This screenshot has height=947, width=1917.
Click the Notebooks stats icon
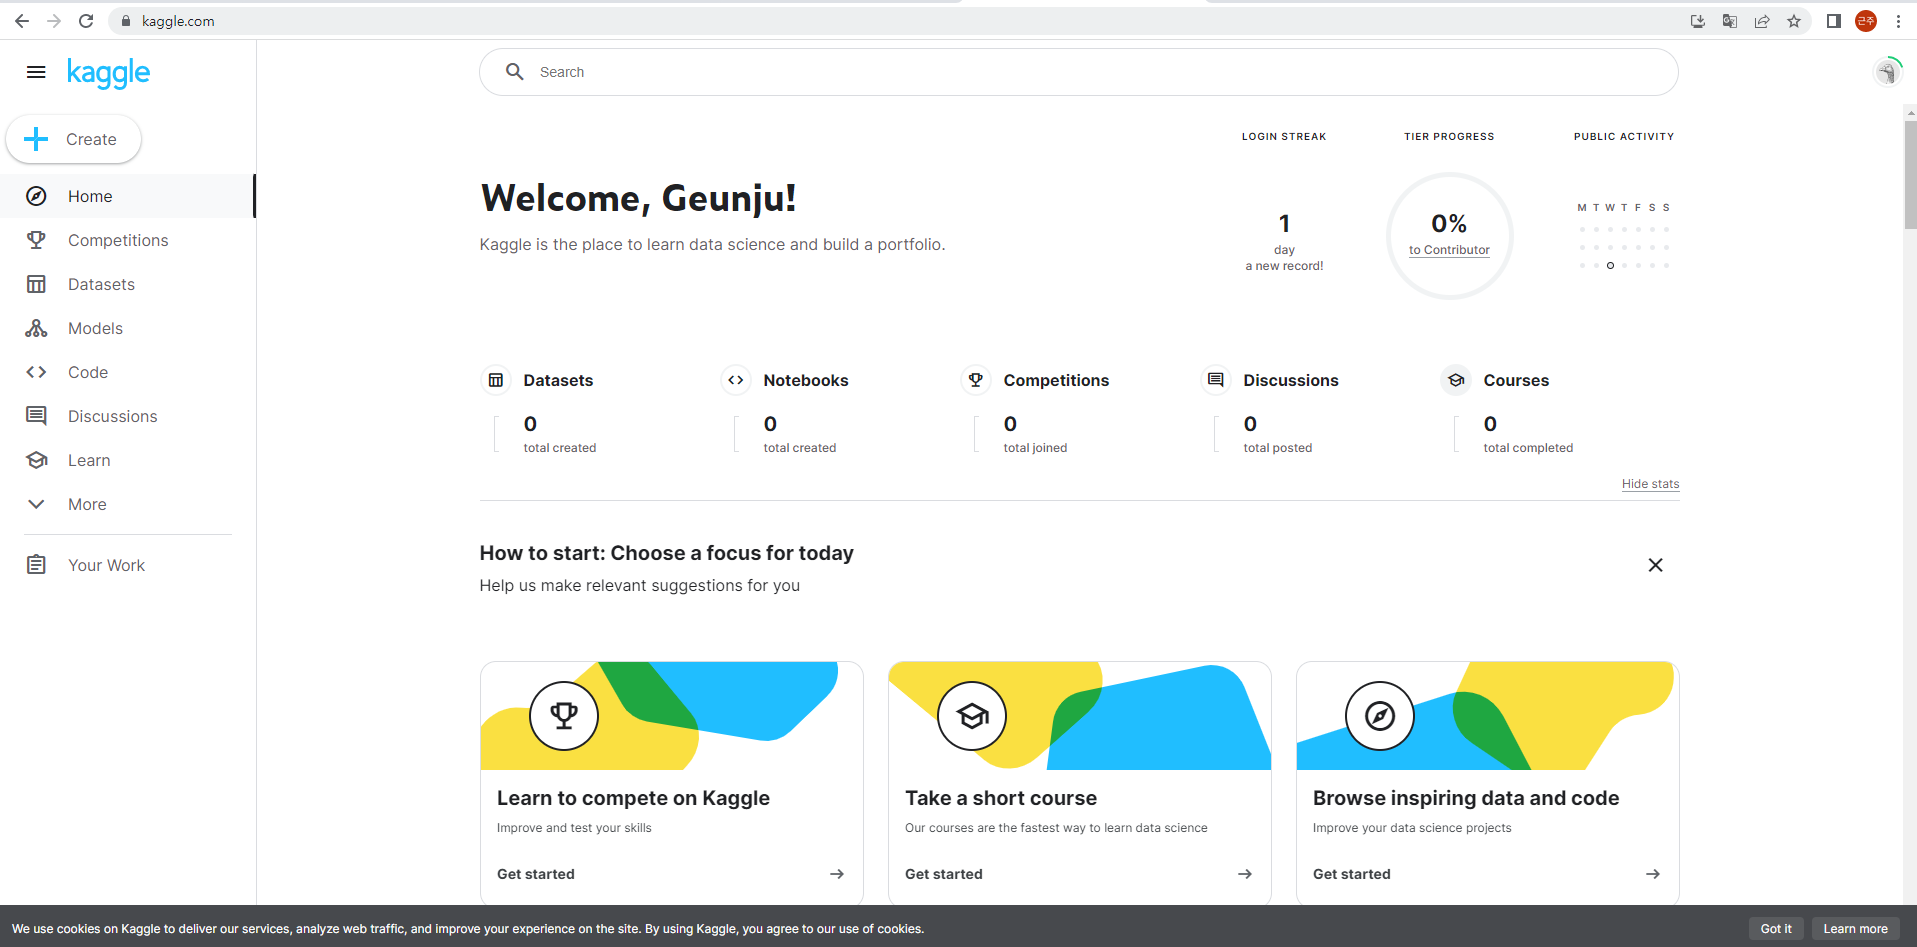pos(736,380)
